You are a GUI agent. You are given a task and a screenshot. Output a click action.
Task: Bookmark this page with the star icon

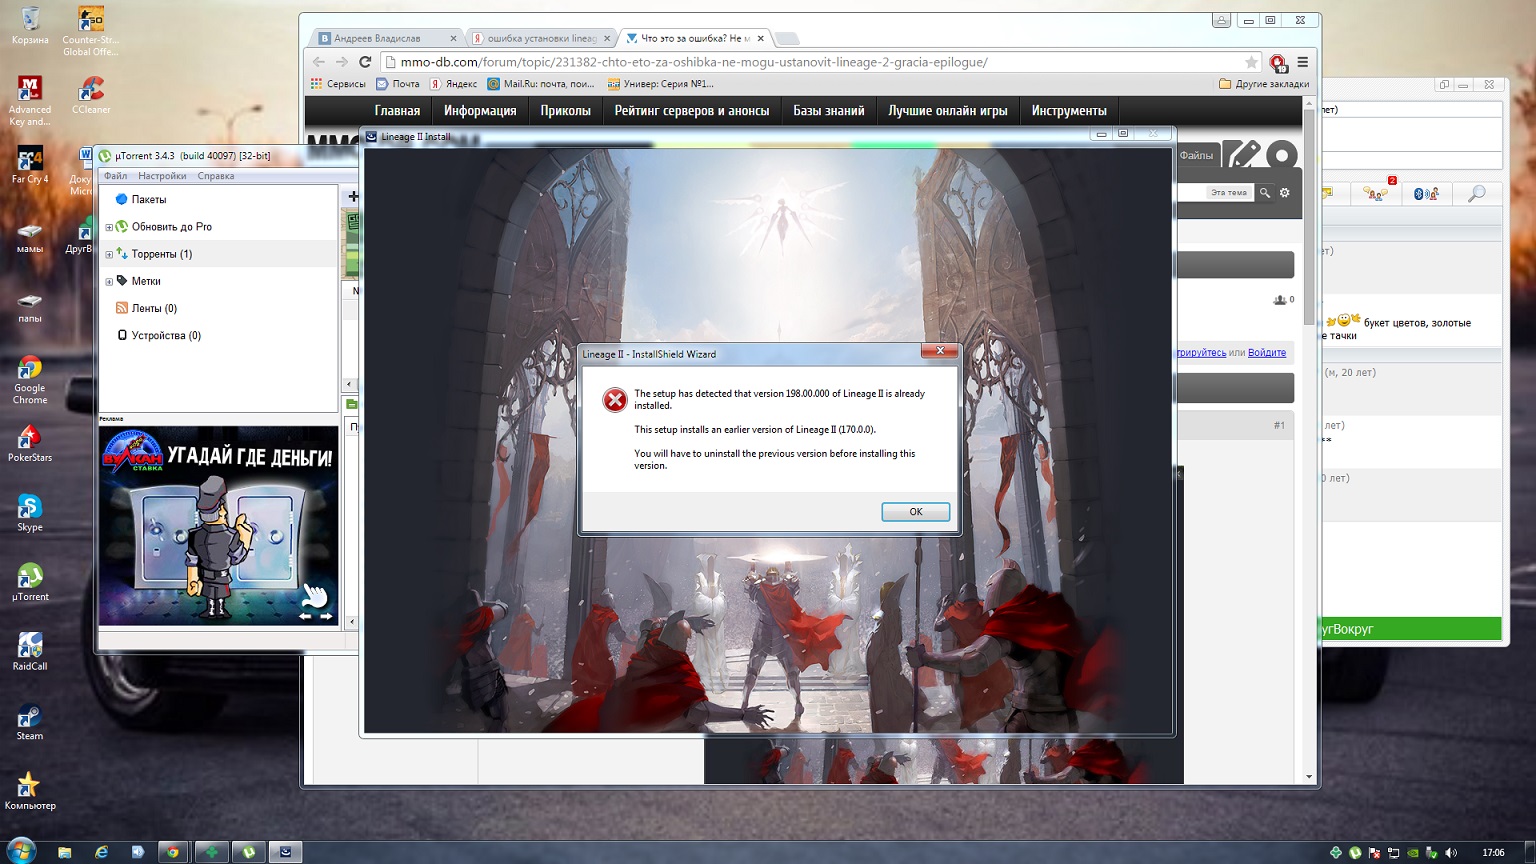click(1251, 62)
